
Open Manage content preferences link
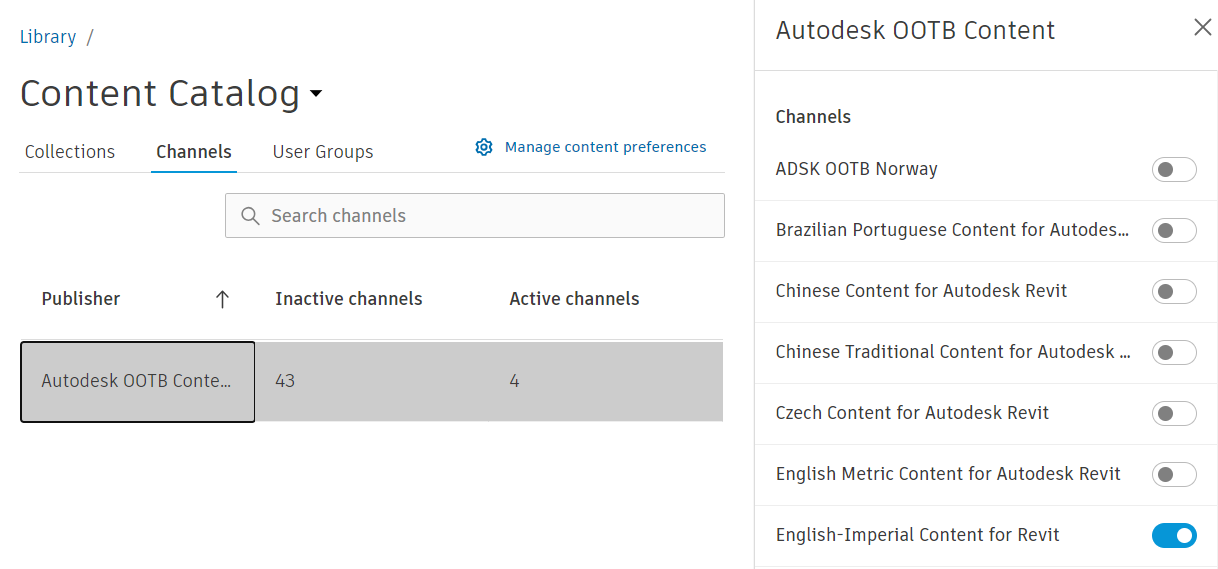(x=605, y=147)
